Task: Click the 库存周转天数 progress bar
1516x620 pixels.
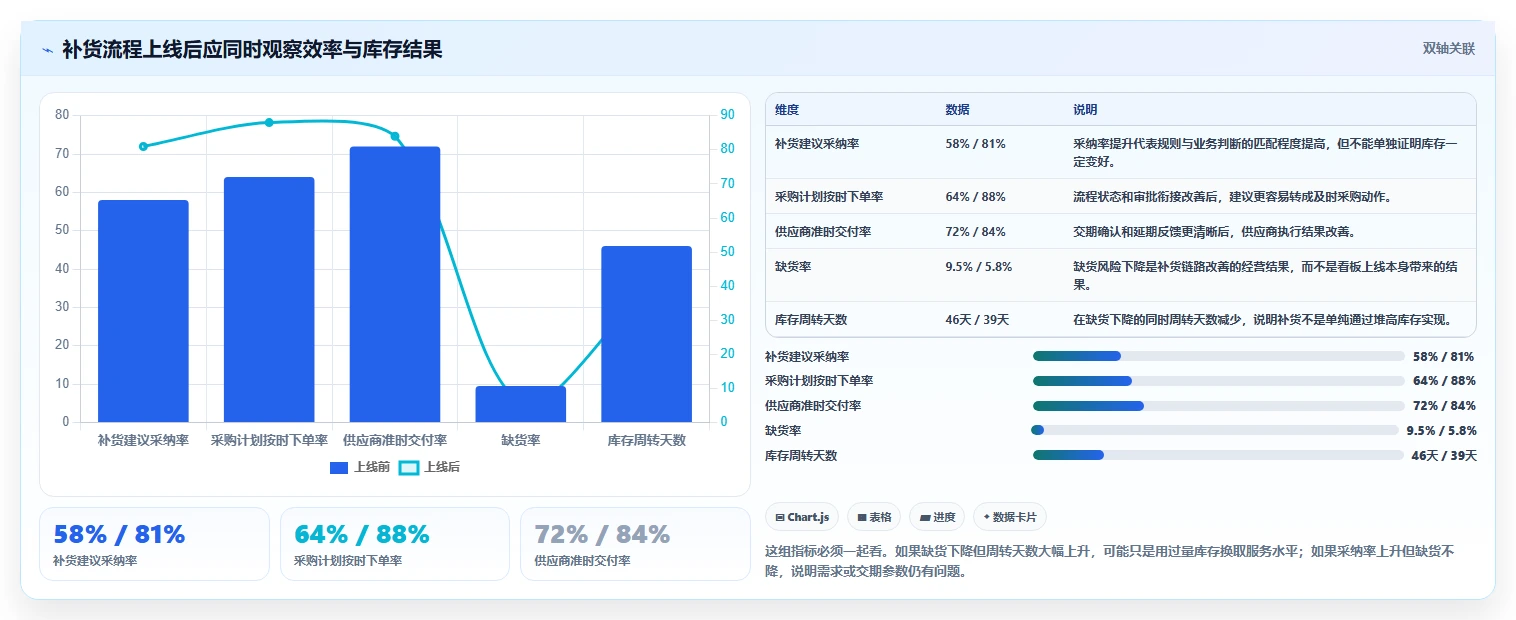Action: coord(1219,455)
